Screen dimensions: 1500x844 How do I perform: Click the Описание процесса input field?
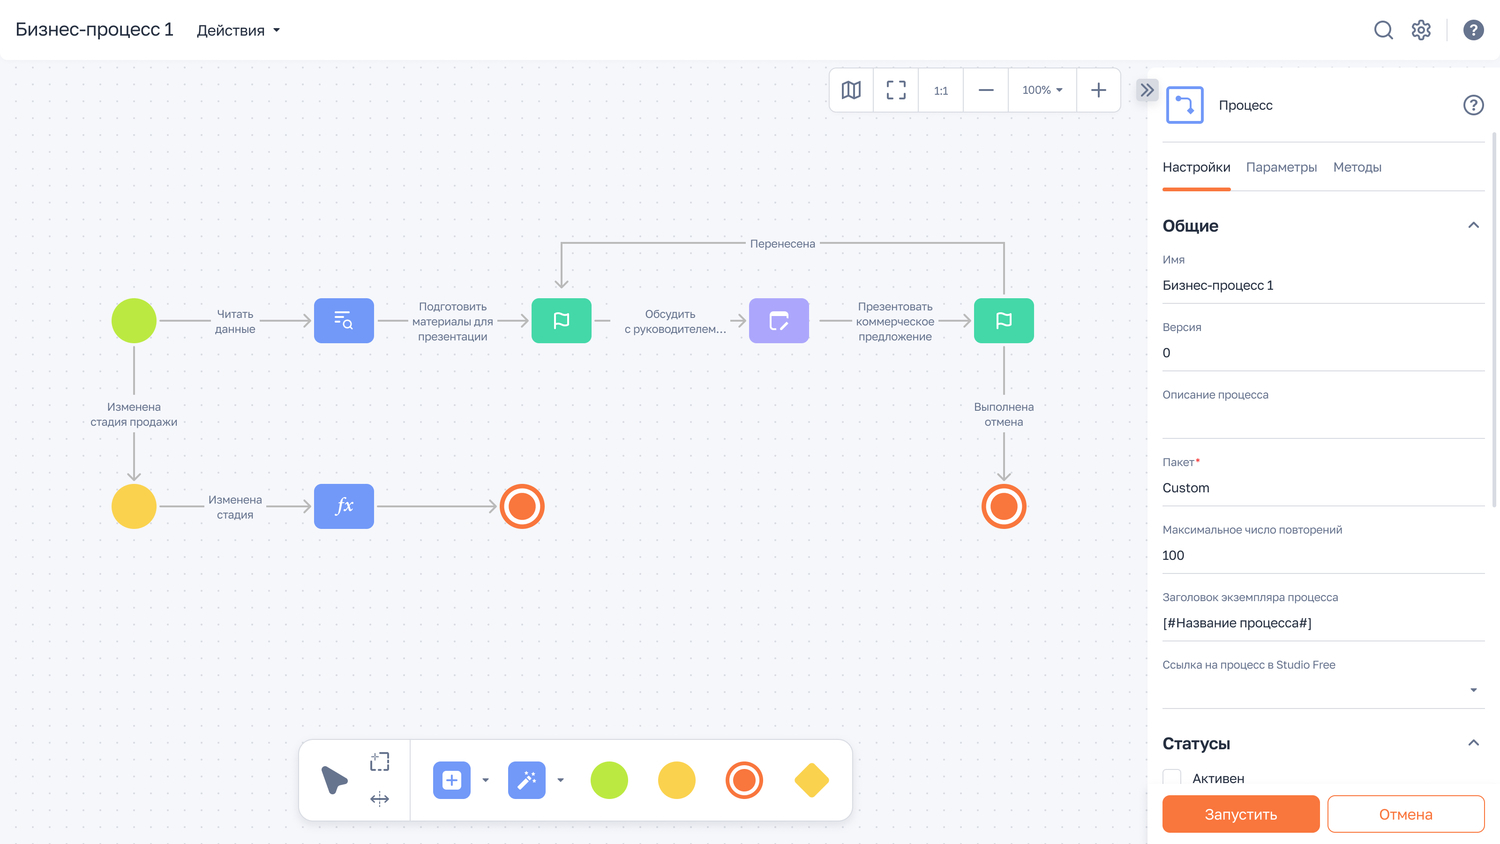(x=1322, y=420)
